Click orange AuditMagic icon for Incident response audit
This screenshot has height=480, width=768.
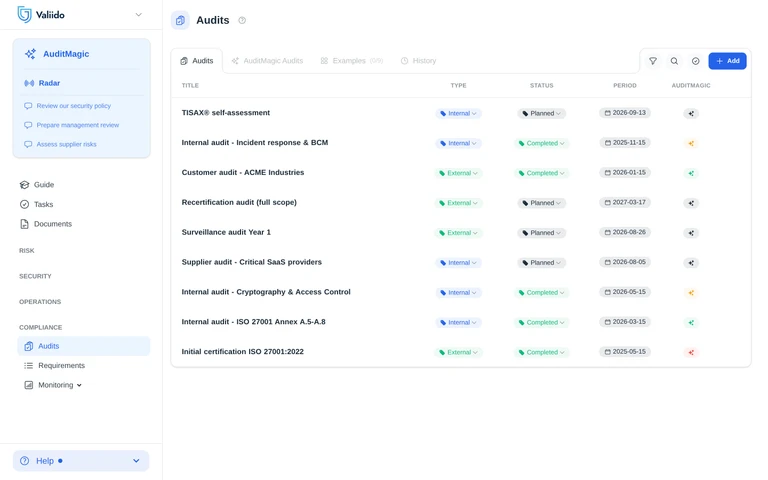tap(691, 143)
